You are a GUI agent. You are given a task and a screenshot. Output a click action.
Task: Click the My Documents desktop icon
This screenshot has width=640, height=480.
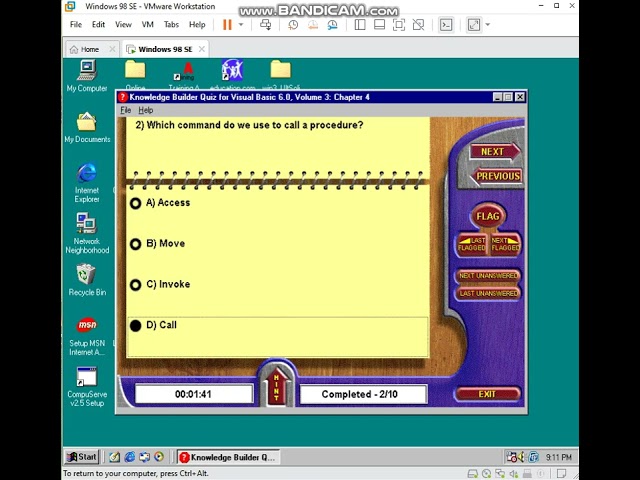coord(87,127)
